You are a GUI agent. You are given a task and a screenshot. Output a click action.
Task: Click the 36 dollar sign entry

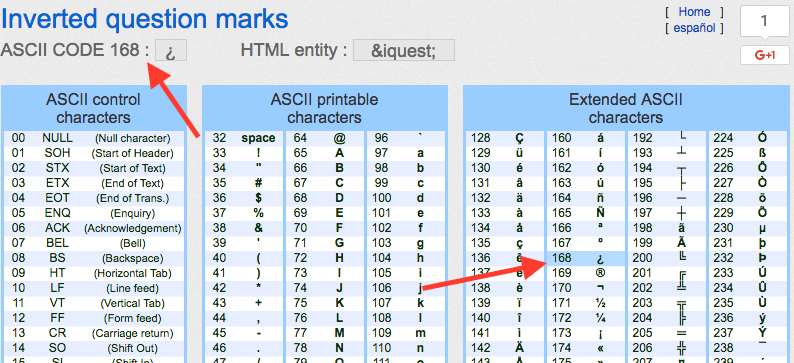tap(244, 198)
